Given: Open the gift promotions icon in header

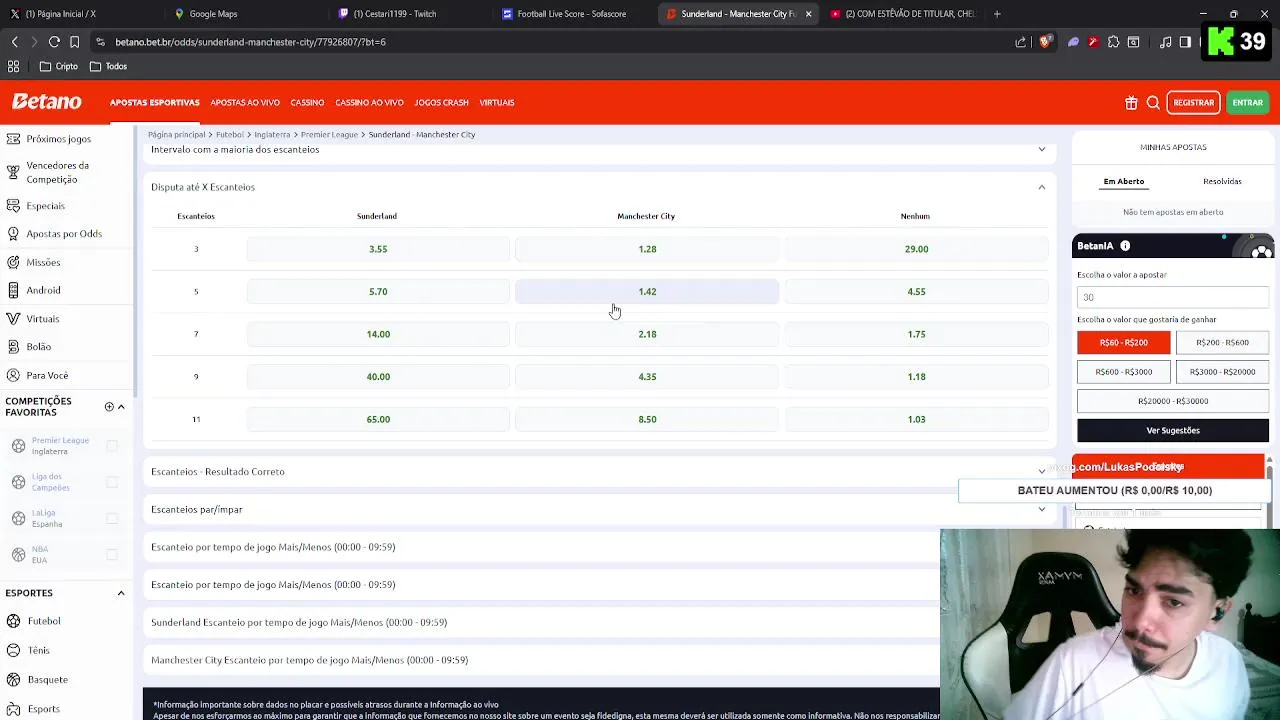Looking at the screenshot, I should point(1131,102).
